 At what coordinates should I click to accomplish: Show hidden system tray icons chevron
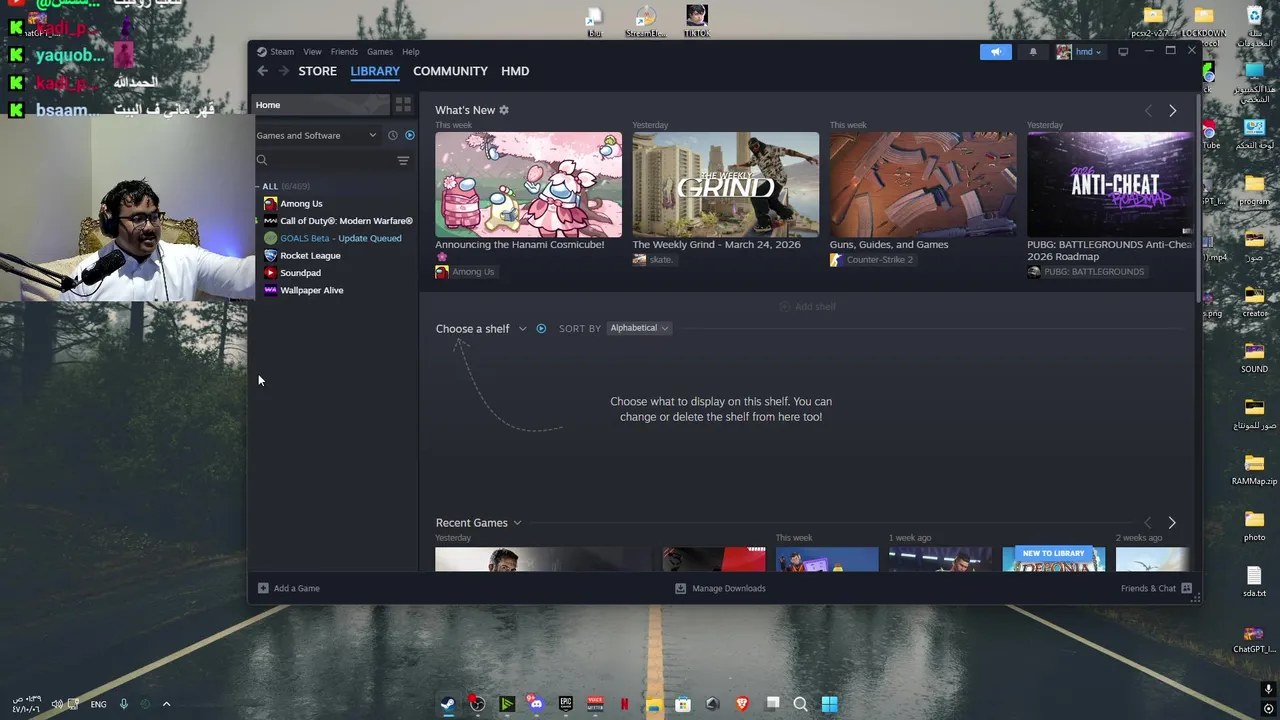click(166, 704)
